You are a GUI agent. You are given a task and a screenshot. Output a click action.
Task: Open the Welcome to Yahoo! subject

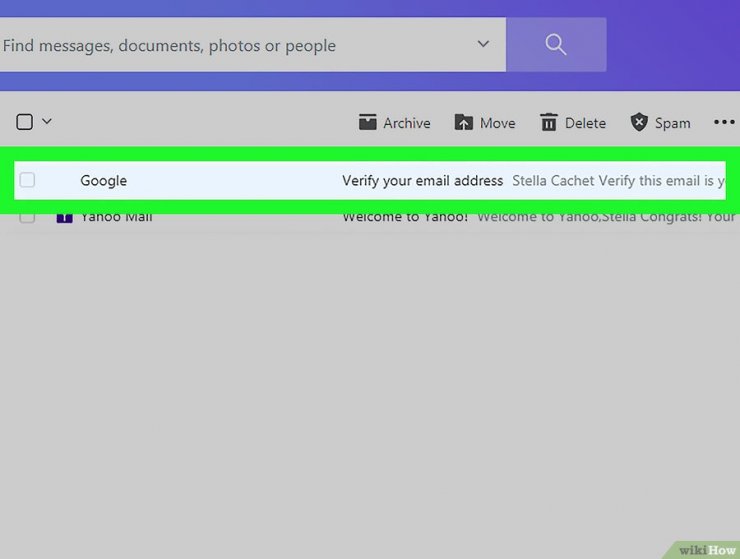pos(405,218)
